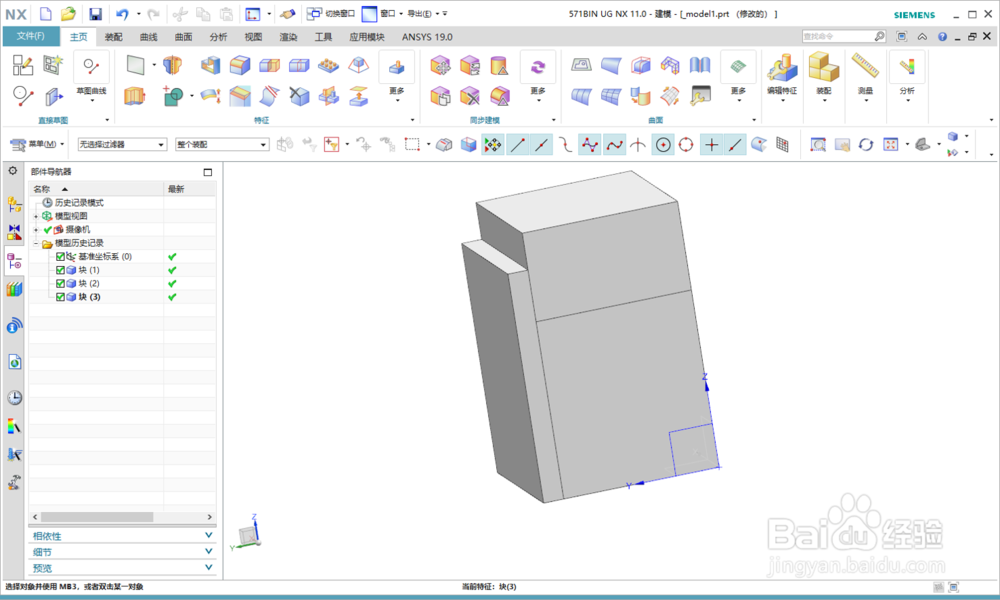Click the Edge Blend tool
The image size is (1000, 600).
tap(240, 65)
